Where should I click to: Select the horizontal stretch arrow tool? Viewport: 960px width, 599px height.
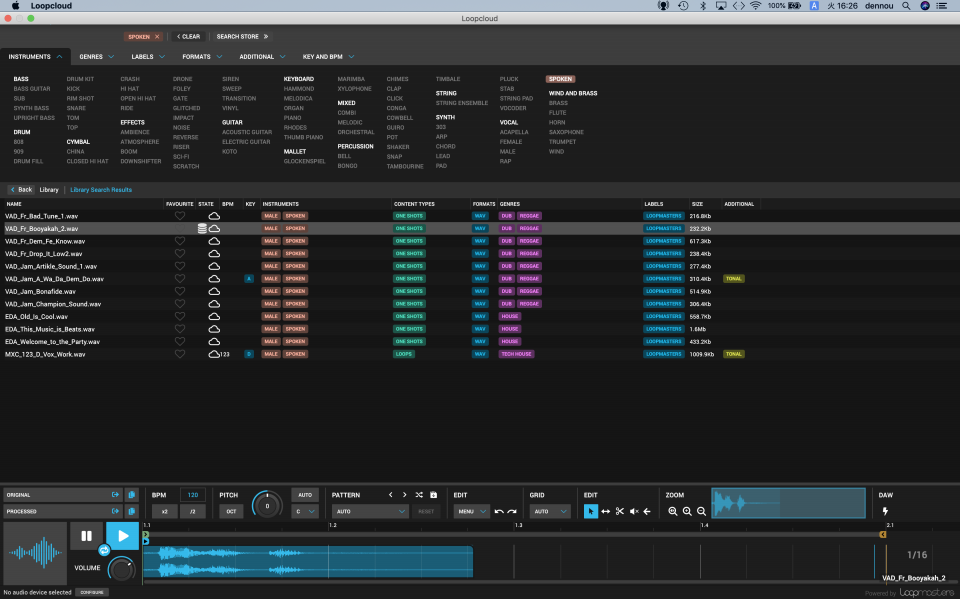pyautogui.click(x=606, y=511)
